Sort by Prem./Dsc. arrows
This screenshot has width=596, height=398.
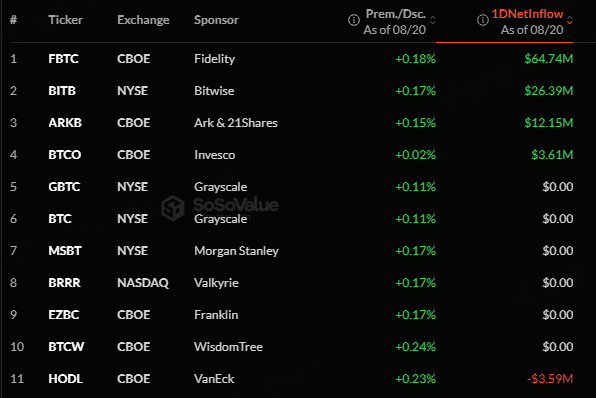tap(433, 20)
